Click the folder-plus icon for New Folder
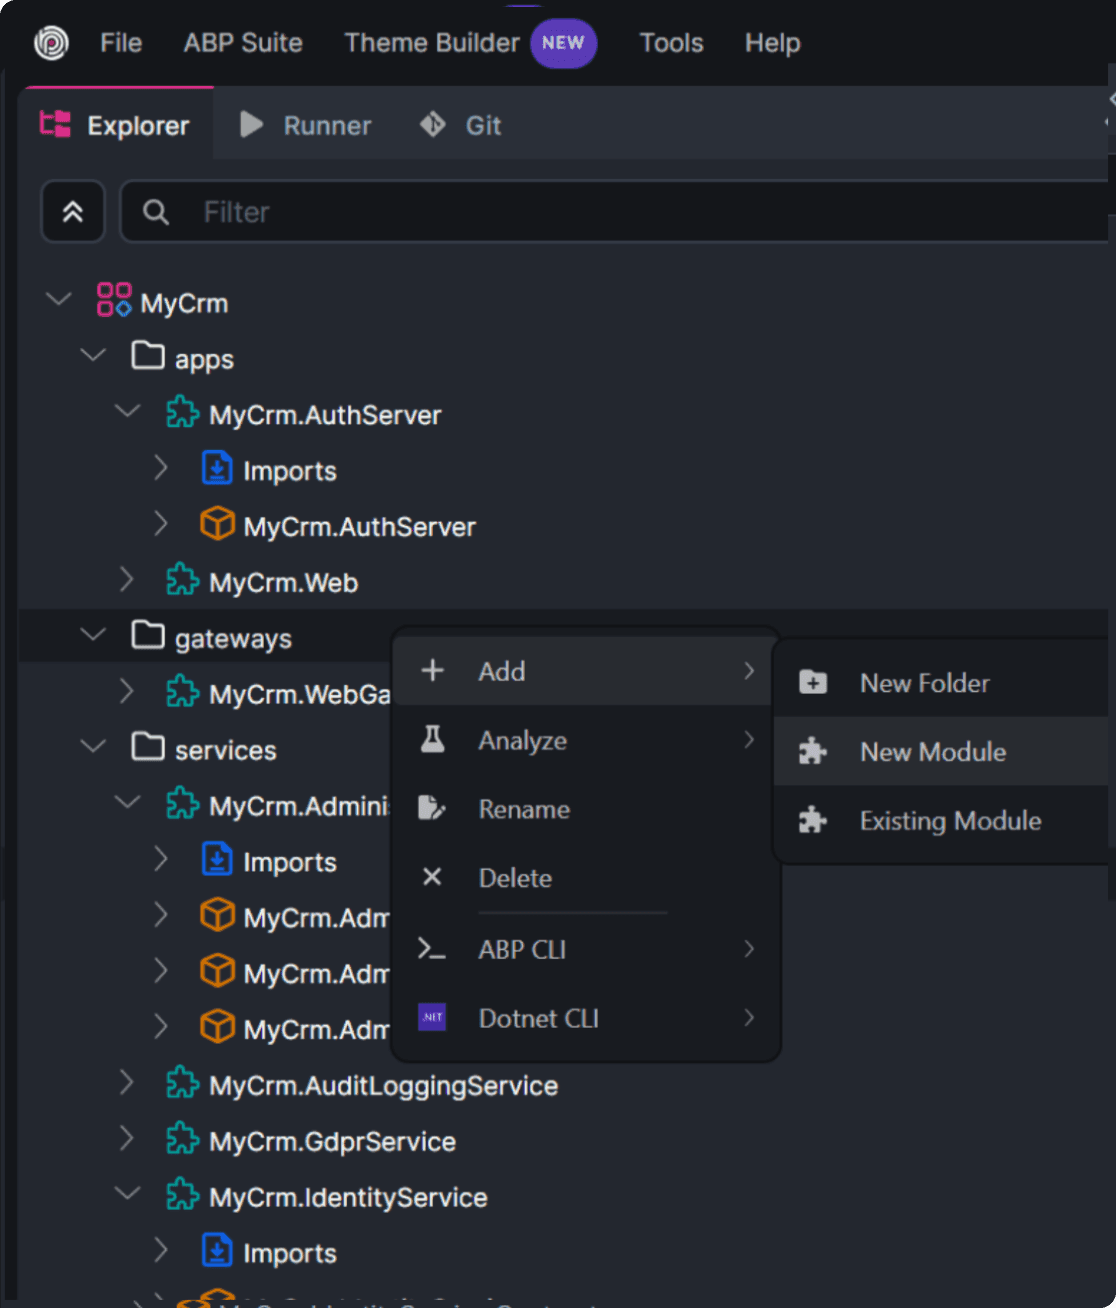The height and width of the screenshot is (1308, 1116). [813, 683]
